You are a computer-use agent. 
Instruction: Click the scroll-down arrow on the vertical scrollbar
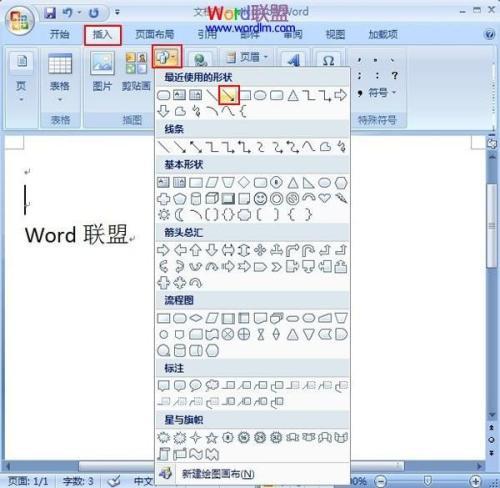tap(492, 415)
